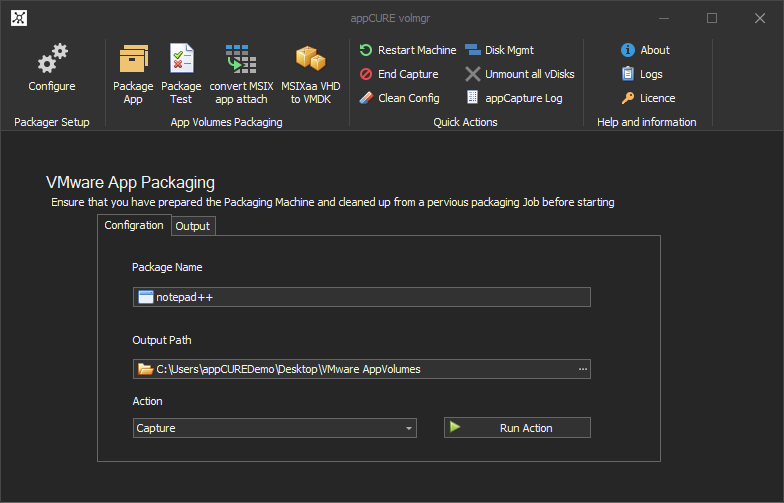
Task: Switch to the Output tab
Action: 192,226
